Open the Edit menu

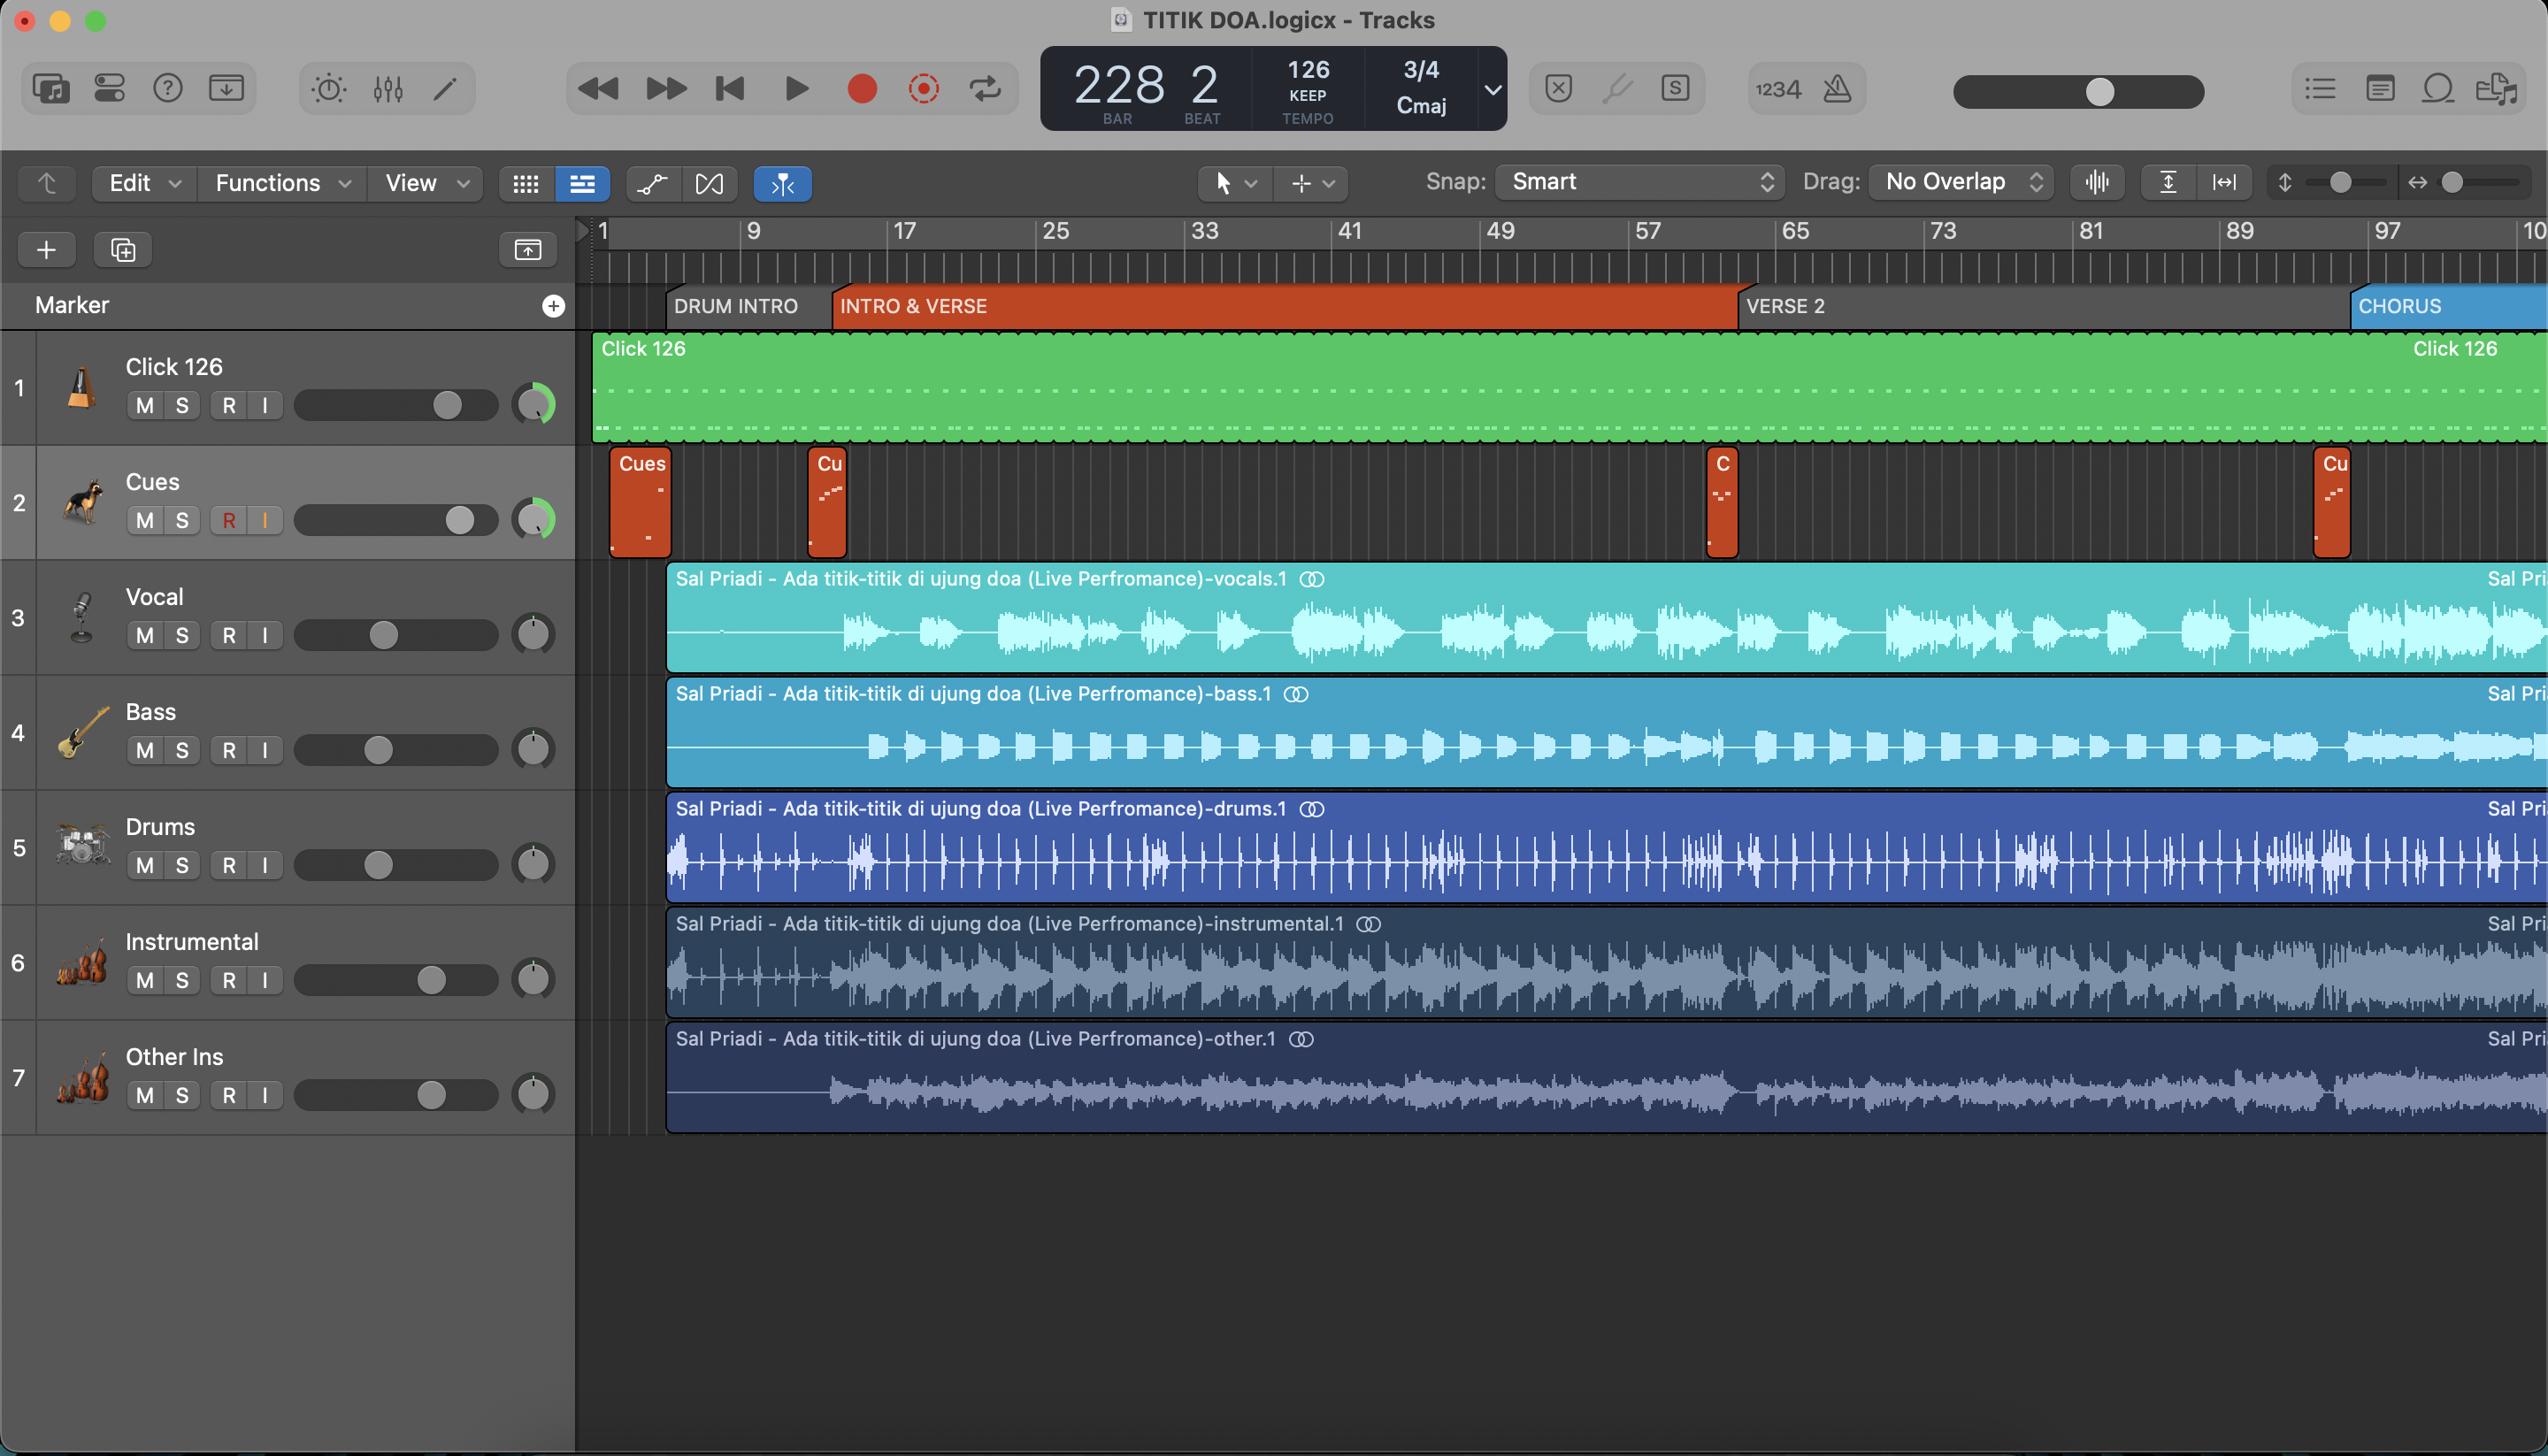coord(145,183)
